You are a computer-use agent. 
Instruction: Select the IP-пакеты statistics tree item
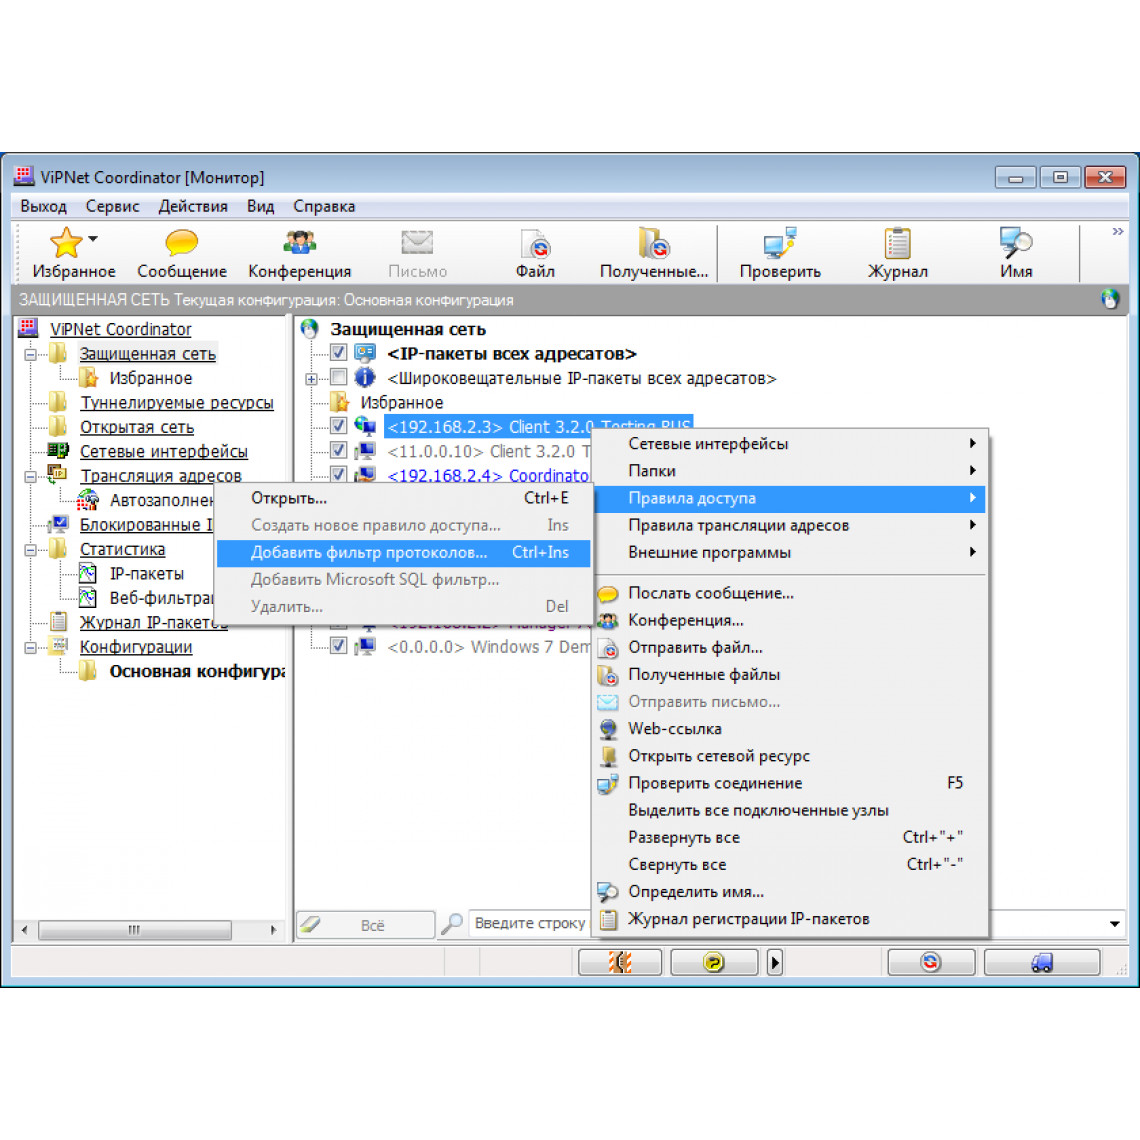pos(146,574)
